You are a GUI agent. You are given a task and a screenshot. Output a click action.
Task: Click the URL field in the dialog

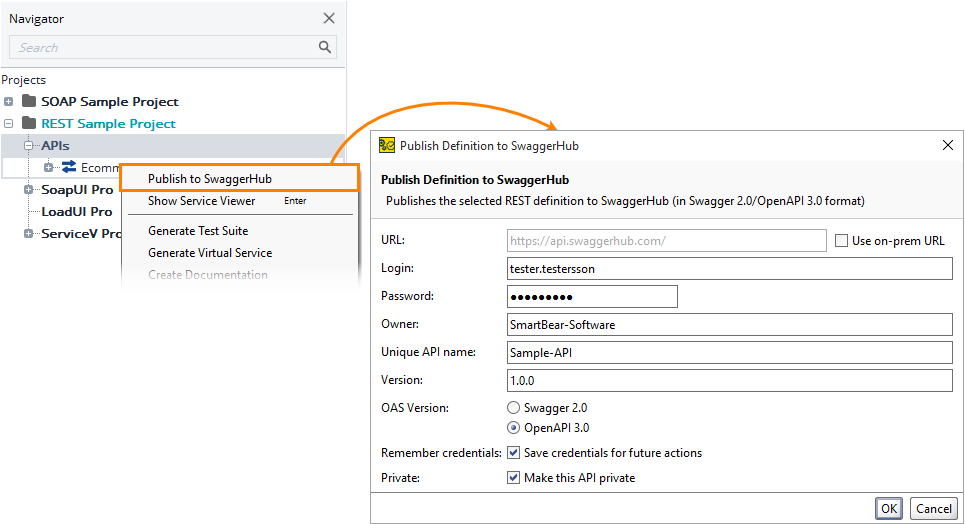667,241
